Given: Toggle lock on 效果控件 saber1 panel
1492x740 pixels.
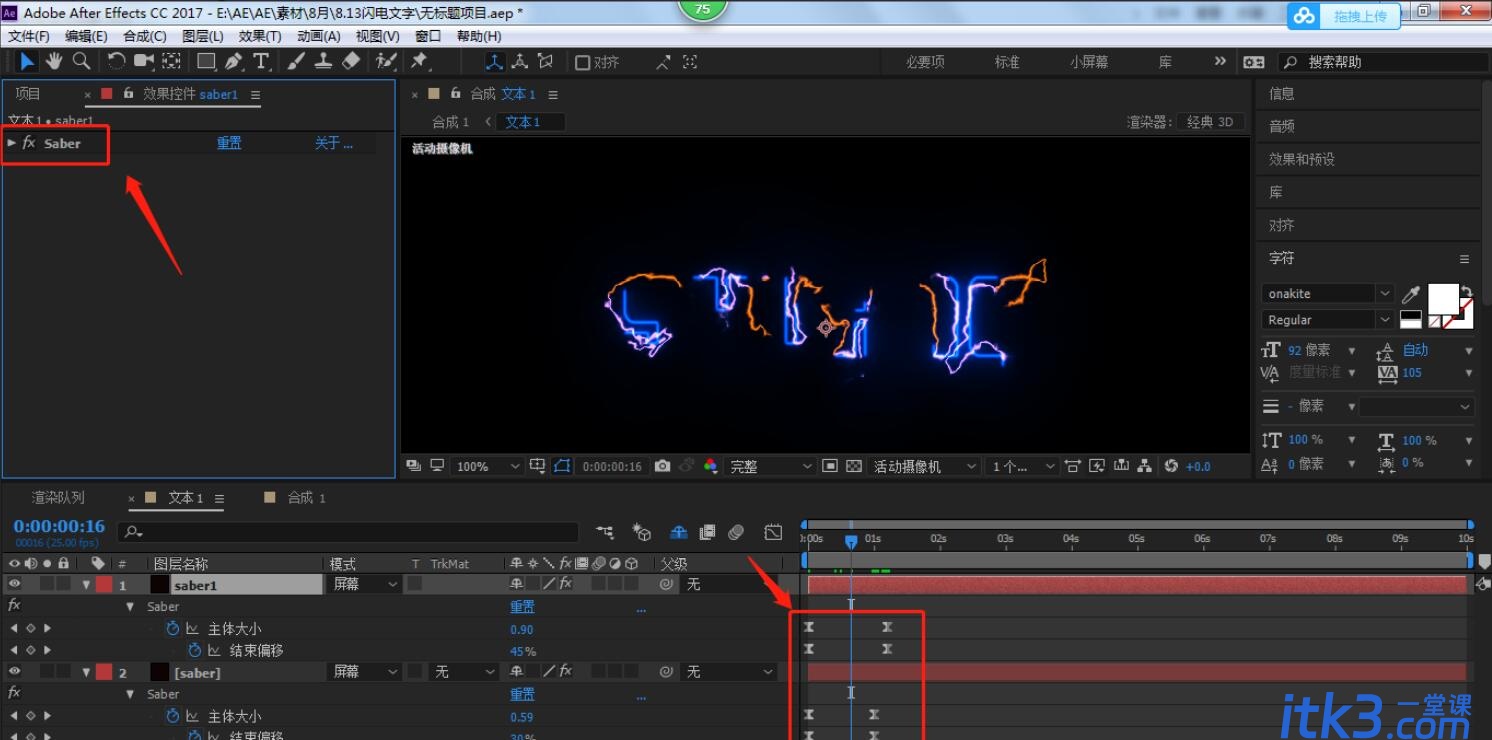Looking at the screenshot, I should coord(128,93).
